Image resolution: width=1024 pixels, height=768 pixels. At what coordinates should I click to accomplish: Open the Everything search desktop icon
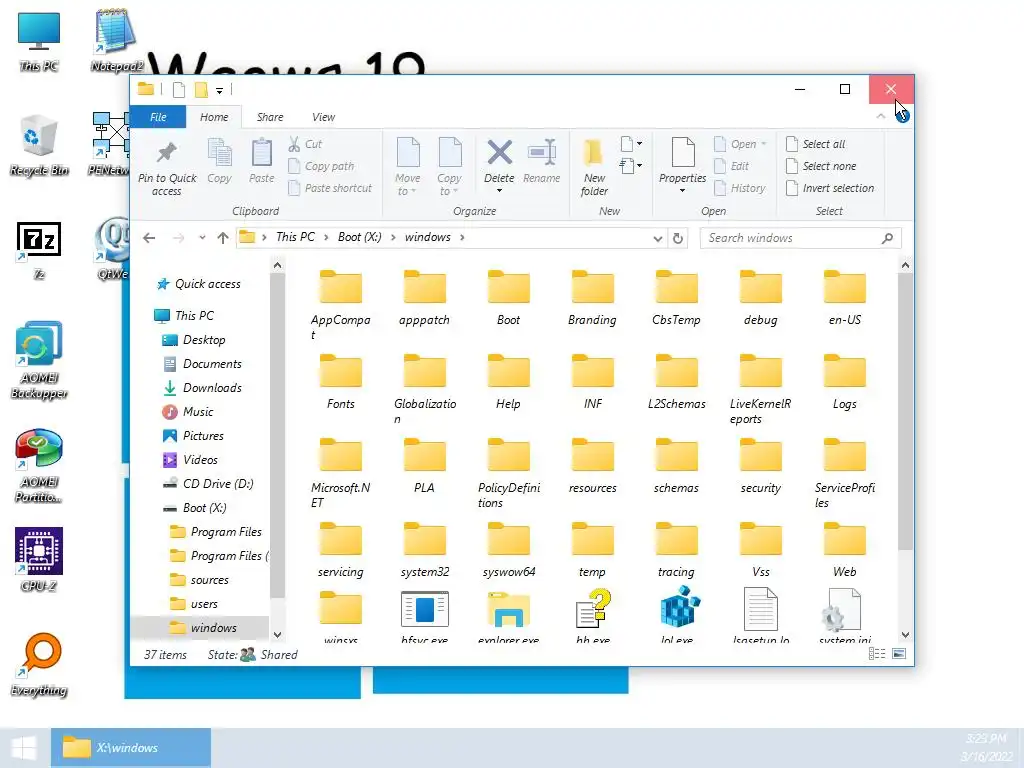39,665
